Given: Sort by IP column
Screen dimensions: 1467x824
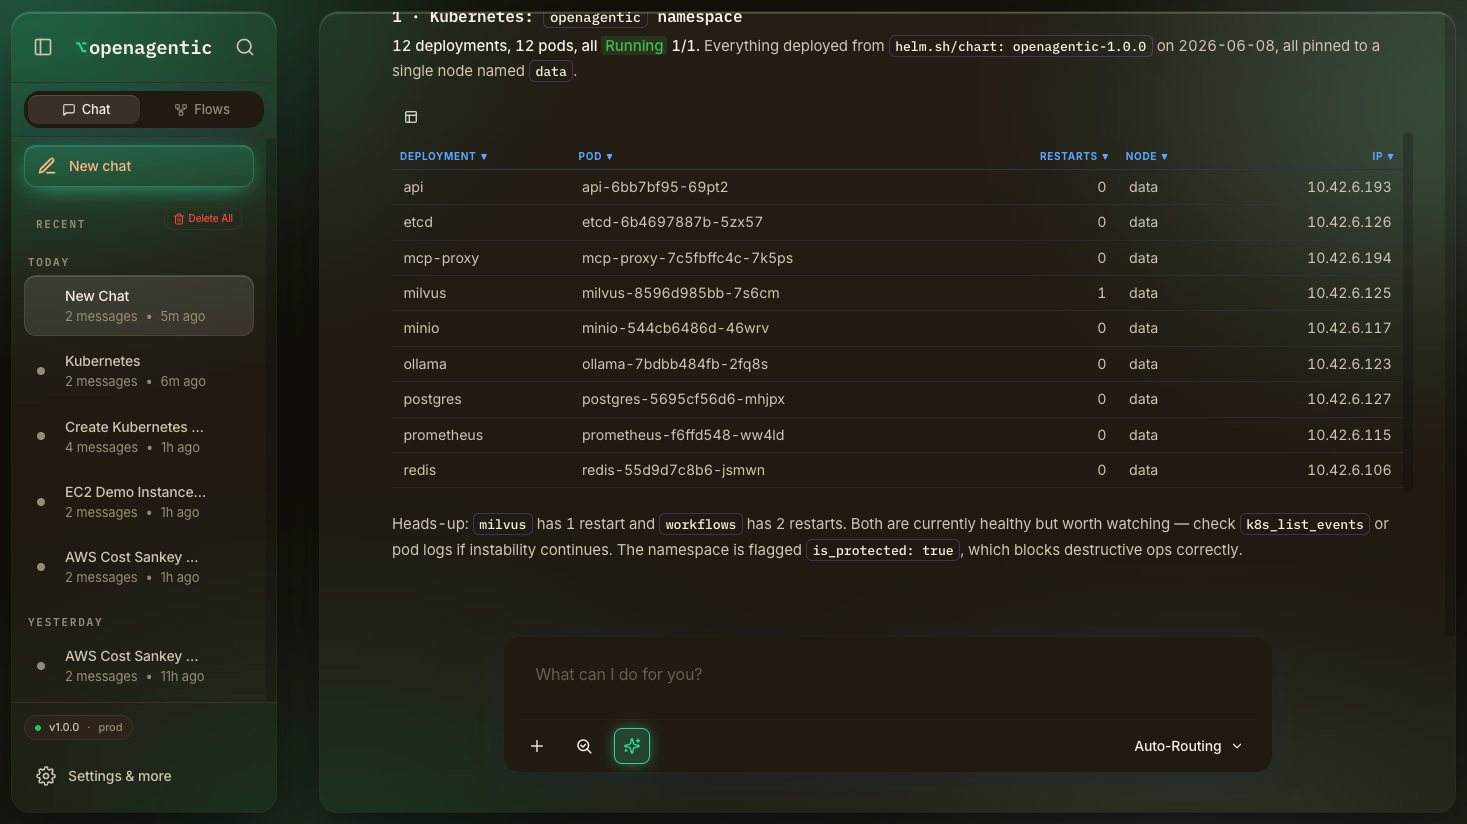Looking at the screenshot, I should pyautogui.click(x=1383, y=156).
